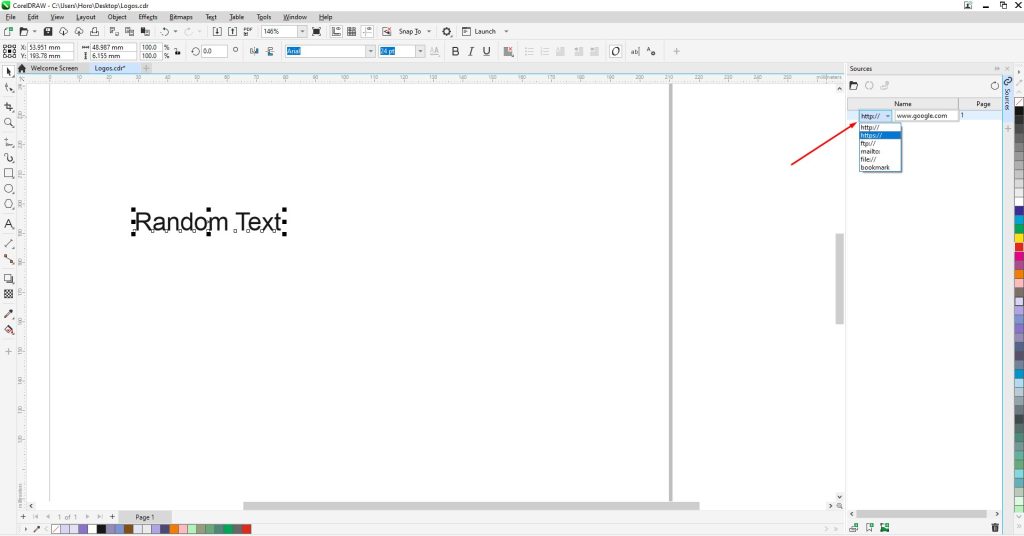1024x536 pixels.
Task: Select the Artistic Media tool
Action: [8, 157]
